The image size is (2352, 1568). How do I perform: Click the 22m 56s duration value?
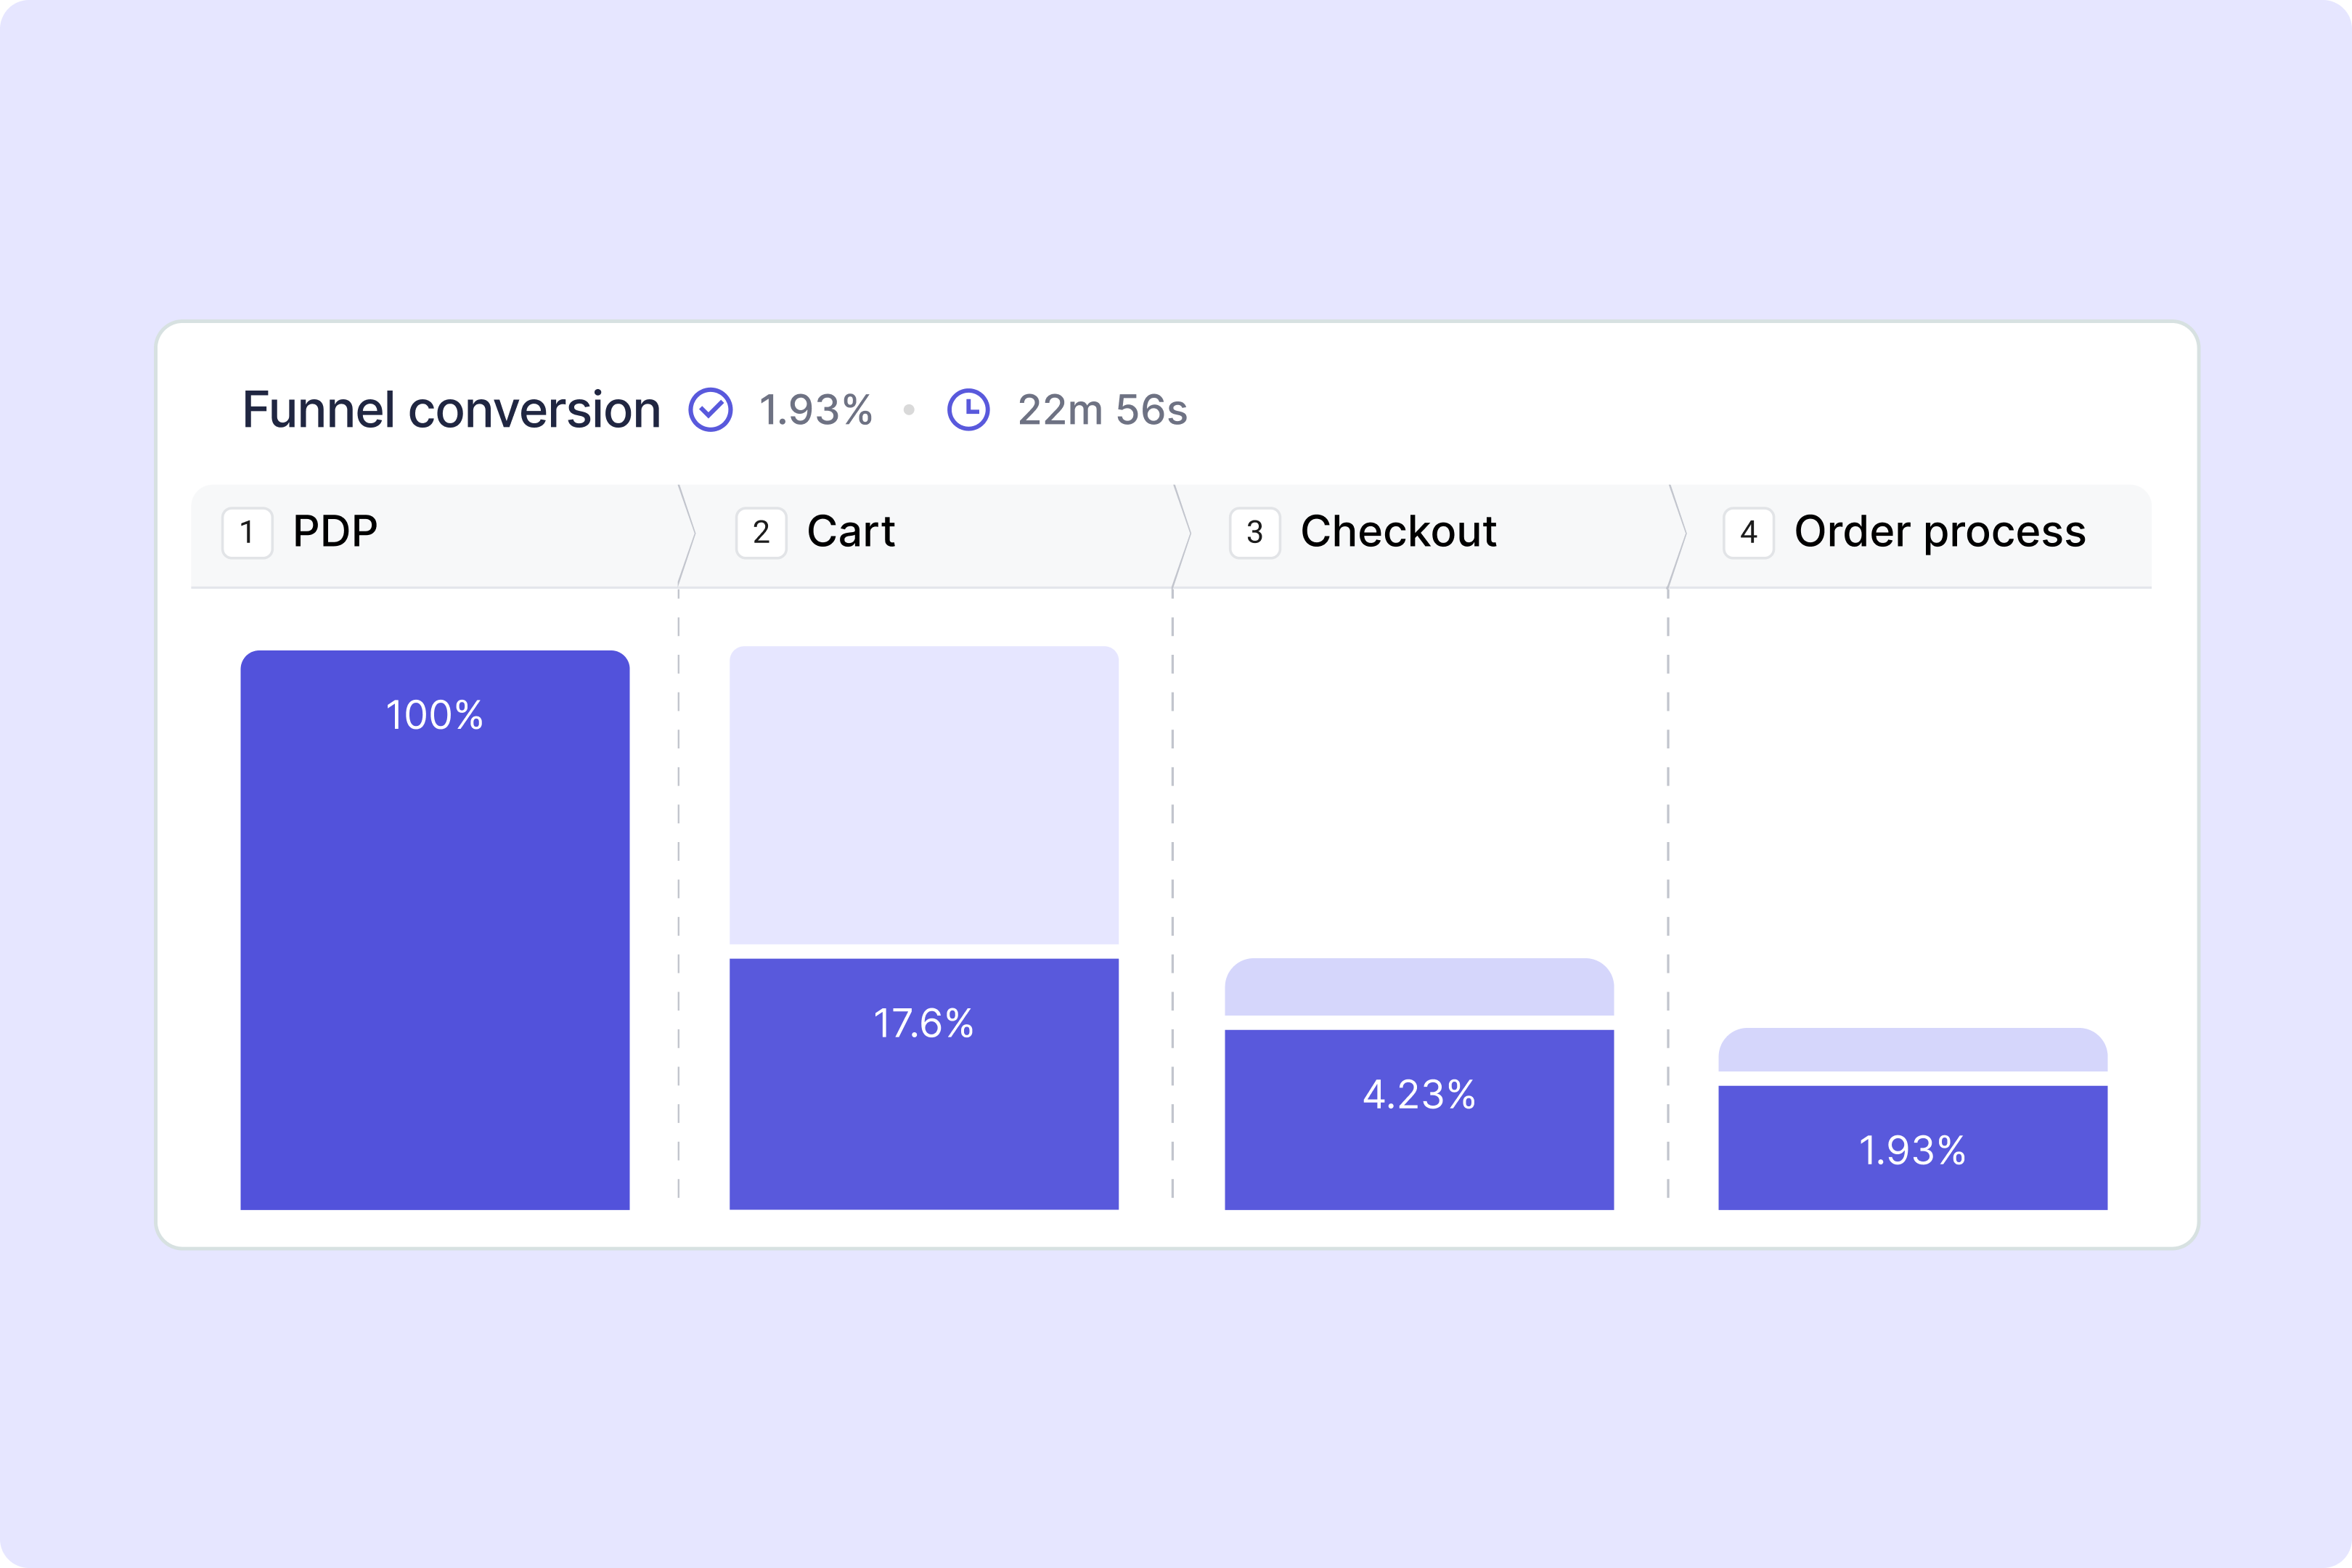point(1103,410)
